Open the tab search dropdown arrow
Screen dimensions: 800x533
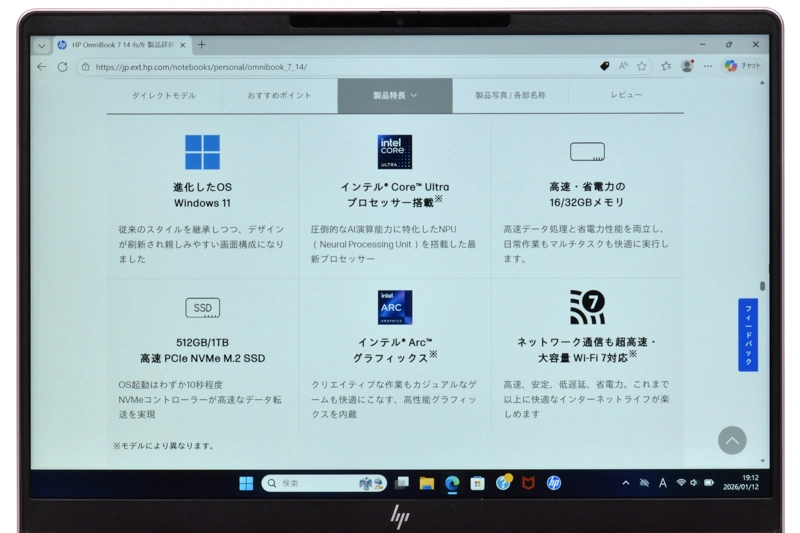[42, 45]
